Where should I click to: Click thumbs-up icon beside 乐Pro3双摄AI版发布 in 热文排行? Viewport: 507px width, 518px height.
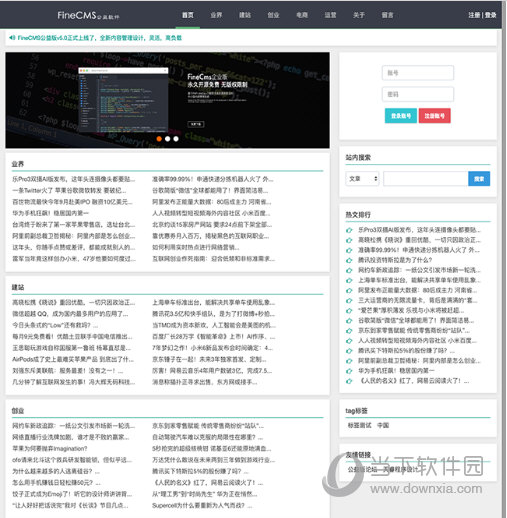pyautogui.click(x=349, y=230)
